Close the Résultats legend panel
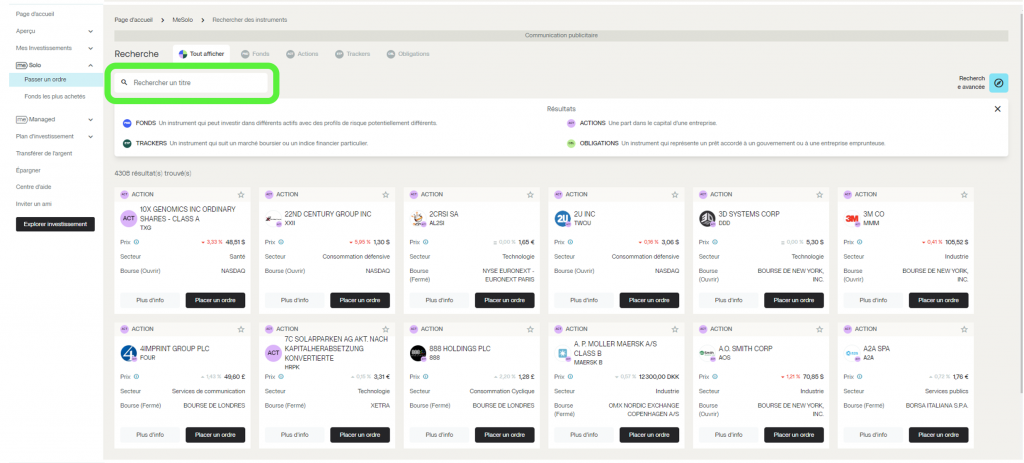This screenshot has height=463, width=1024. click(997, 109)
